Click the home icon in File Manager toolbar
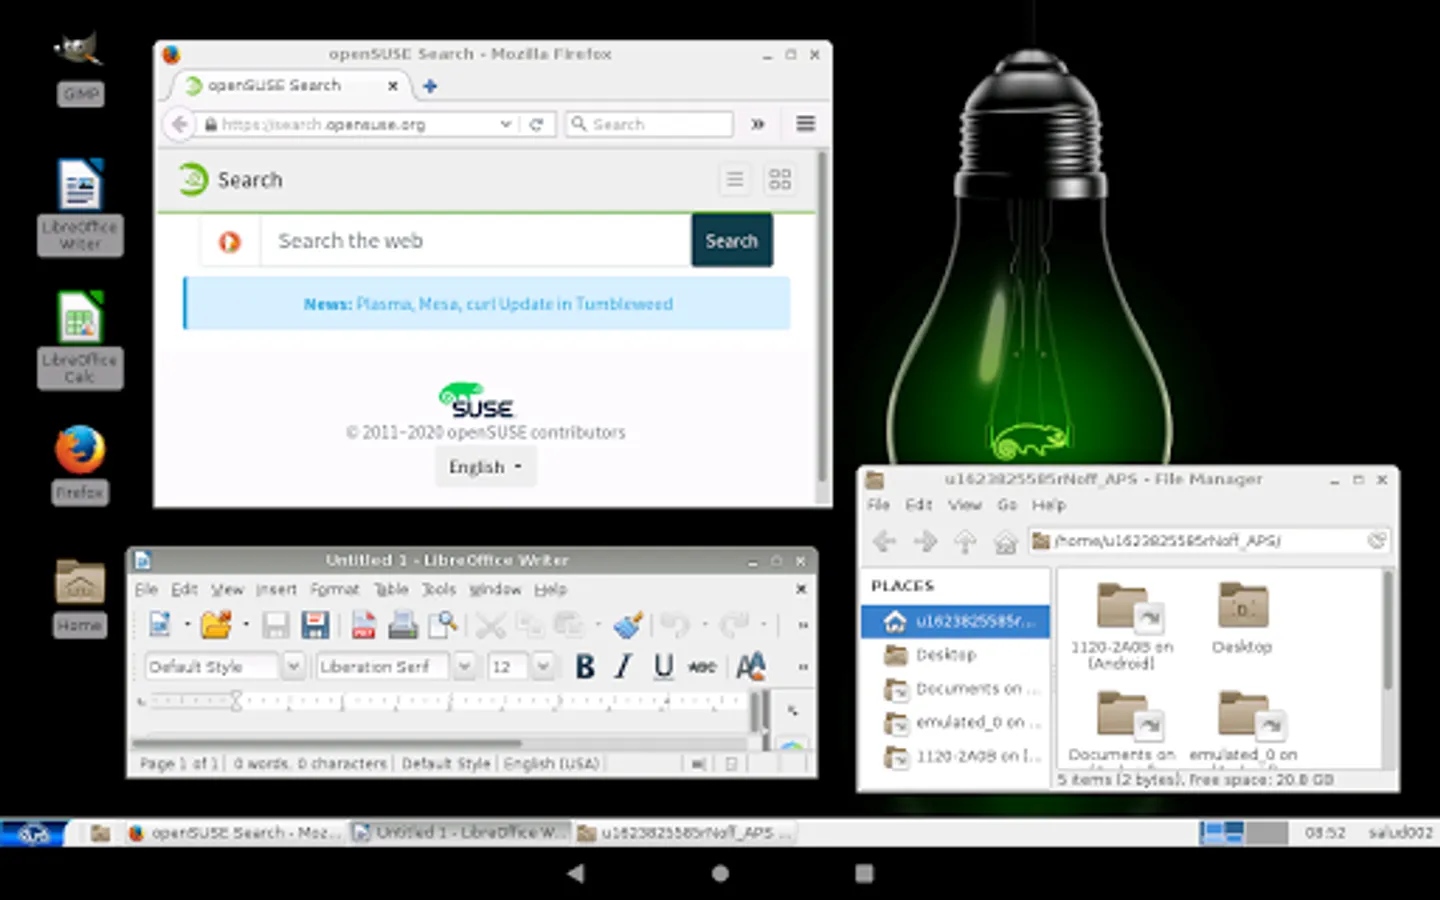The width and height of the screenshot is (1440, 900). (x=1005, y=542)
